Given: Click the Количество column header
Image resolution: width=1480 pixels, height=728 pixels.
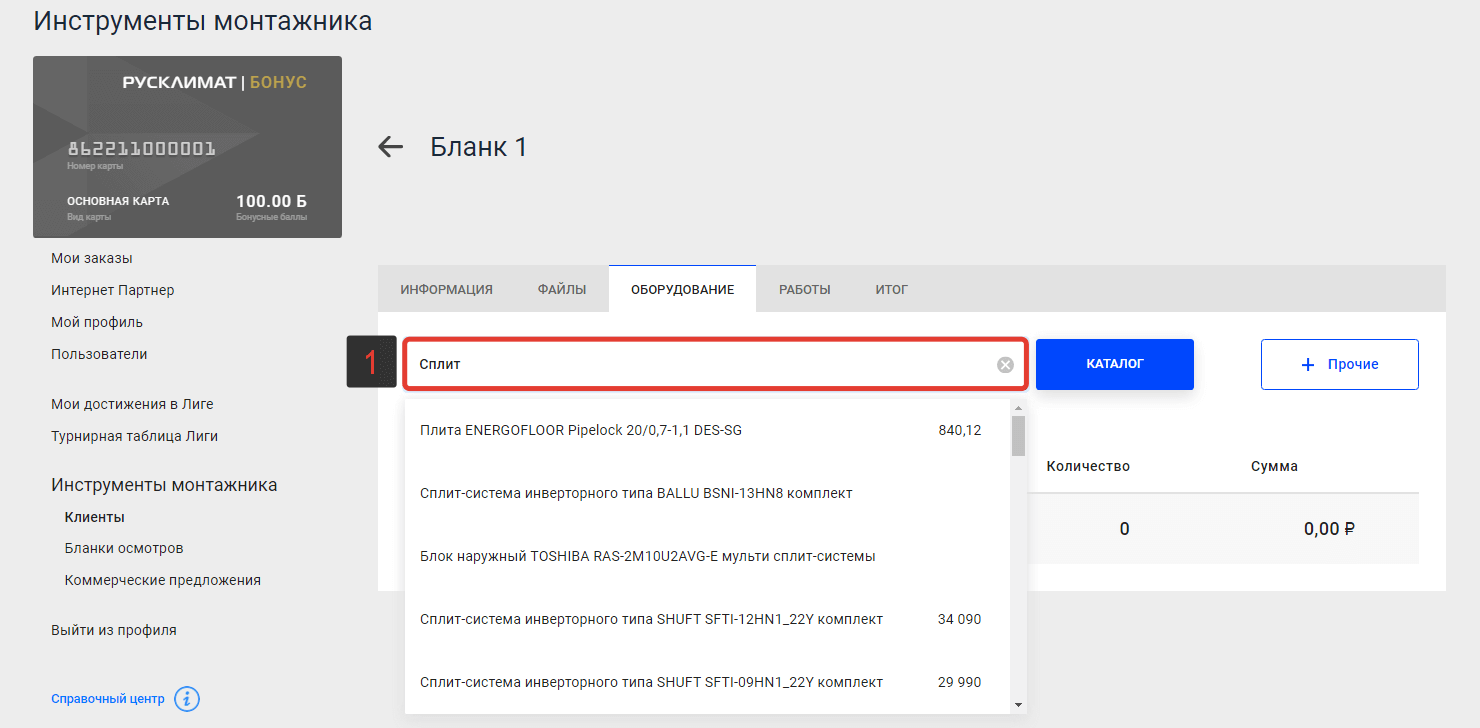Looking at the screenshot, I should 1088,466.
